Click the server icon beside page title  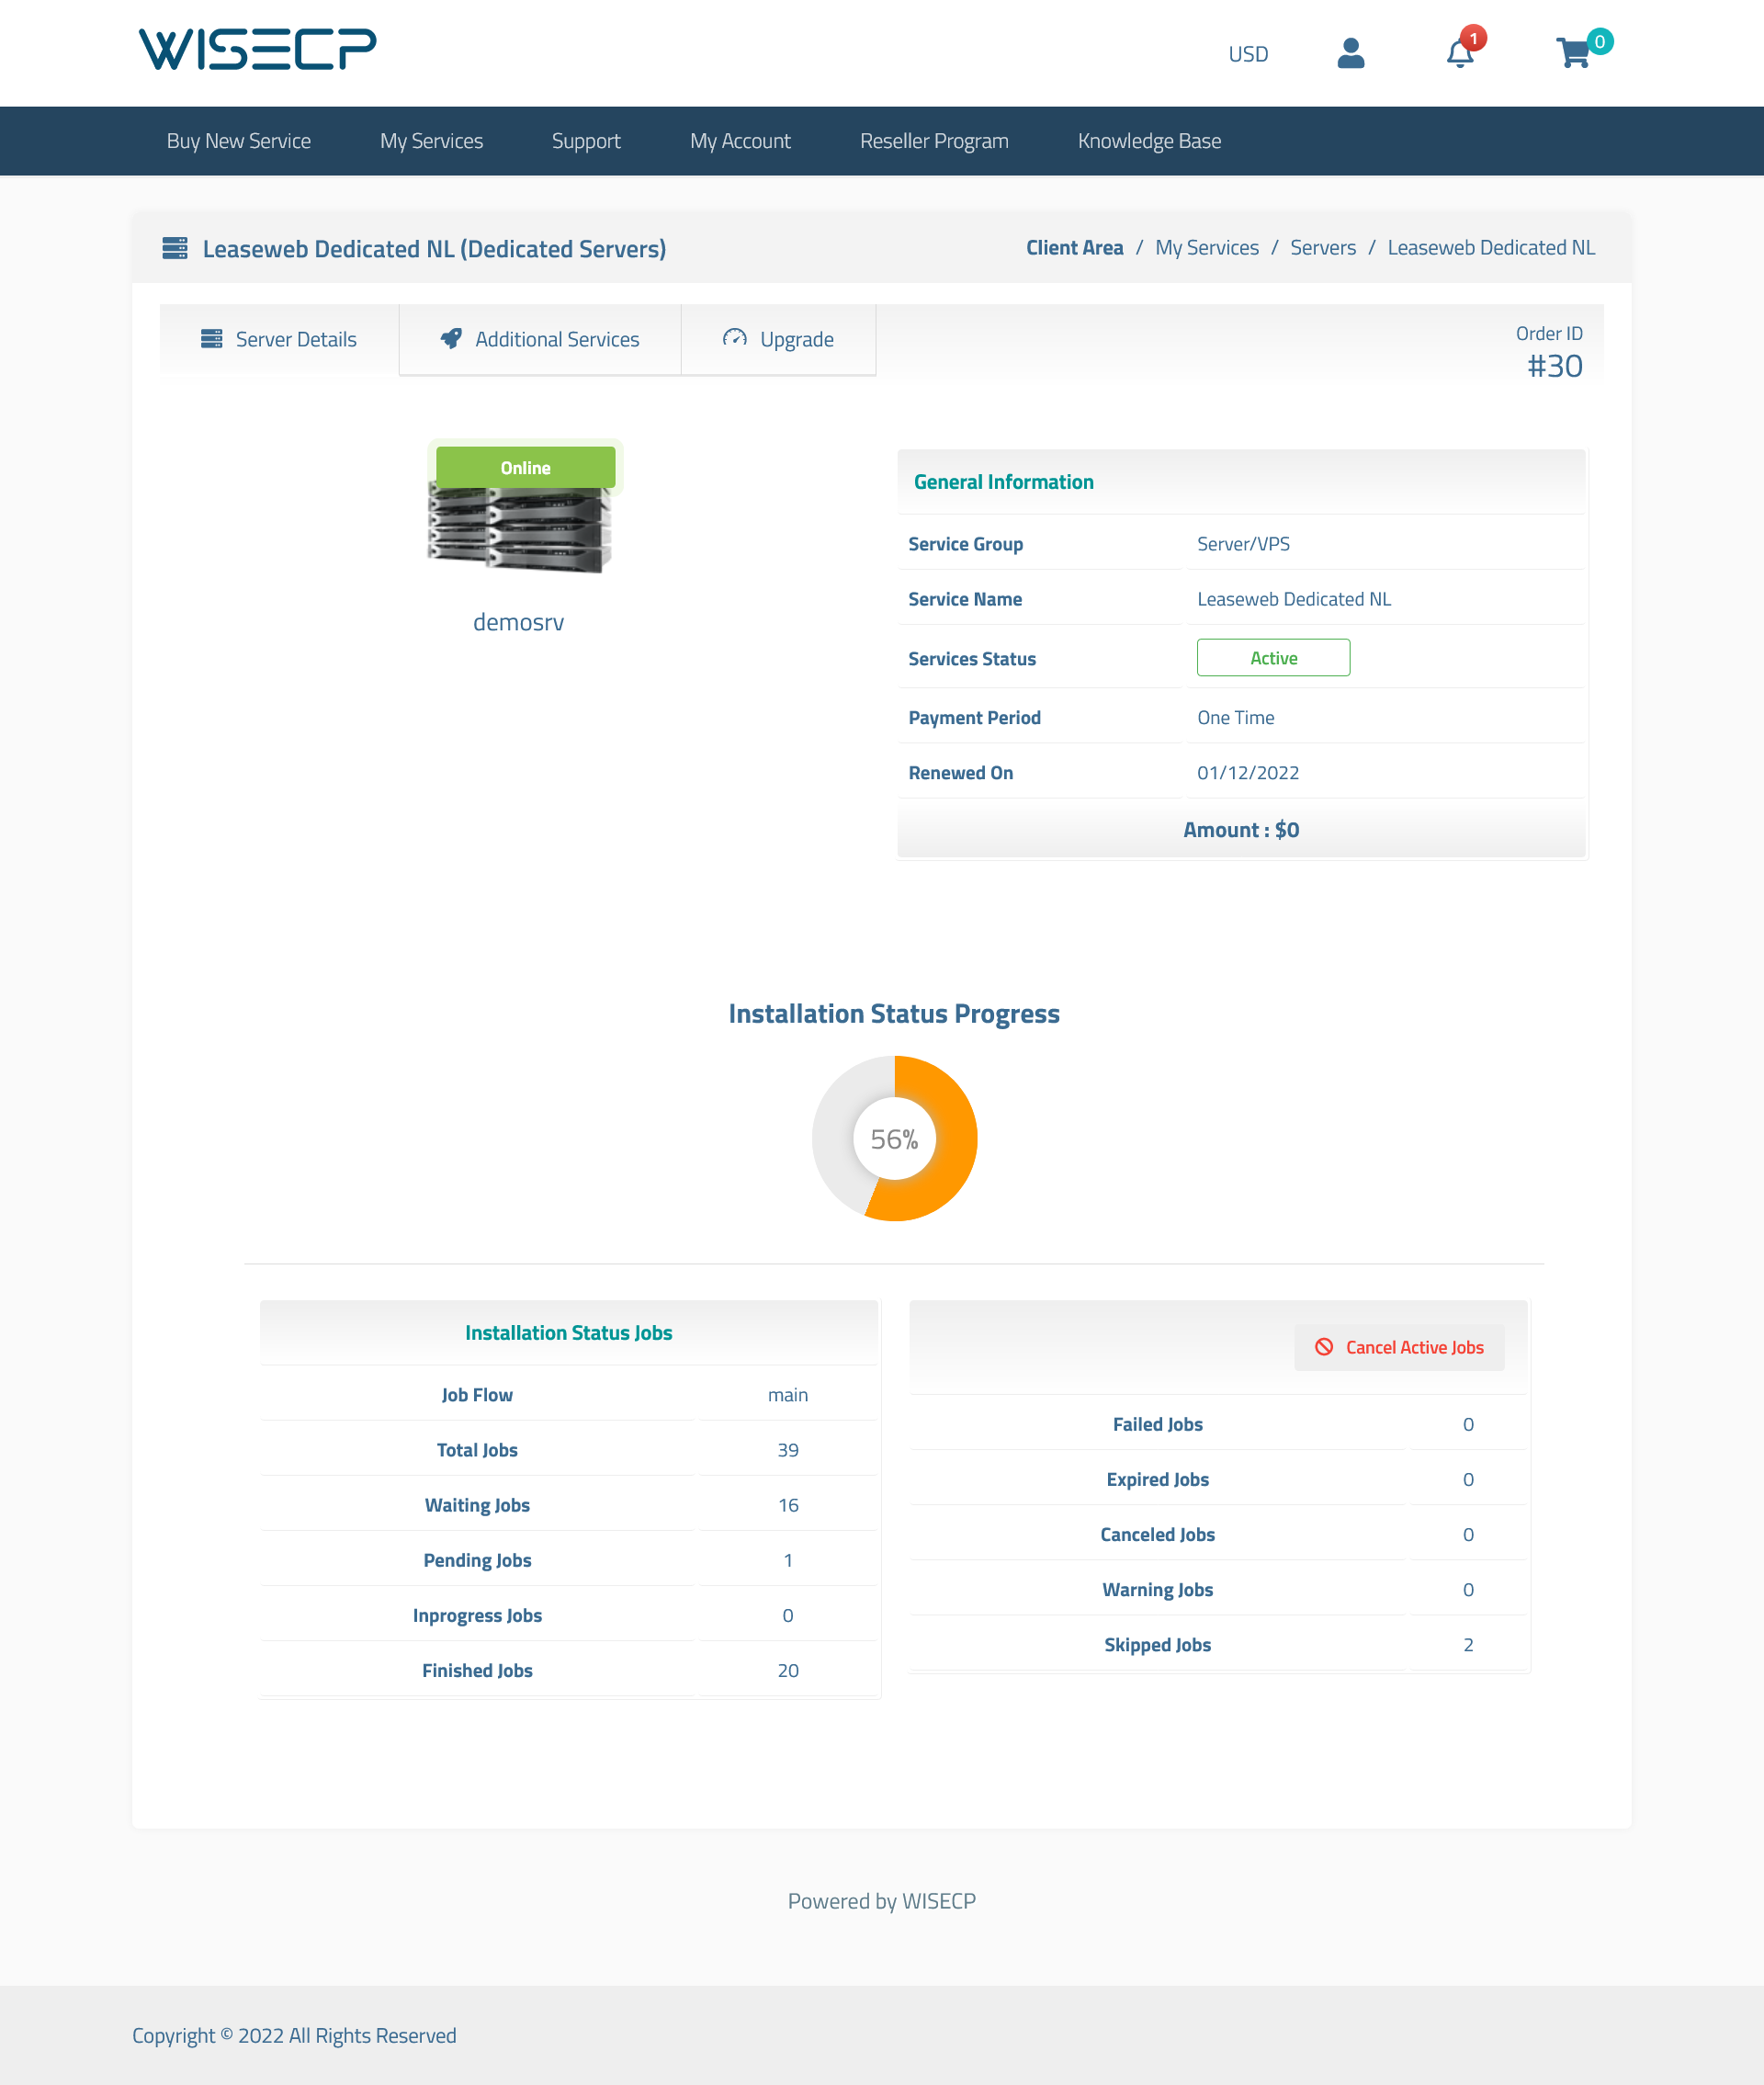tap(175, 248)
